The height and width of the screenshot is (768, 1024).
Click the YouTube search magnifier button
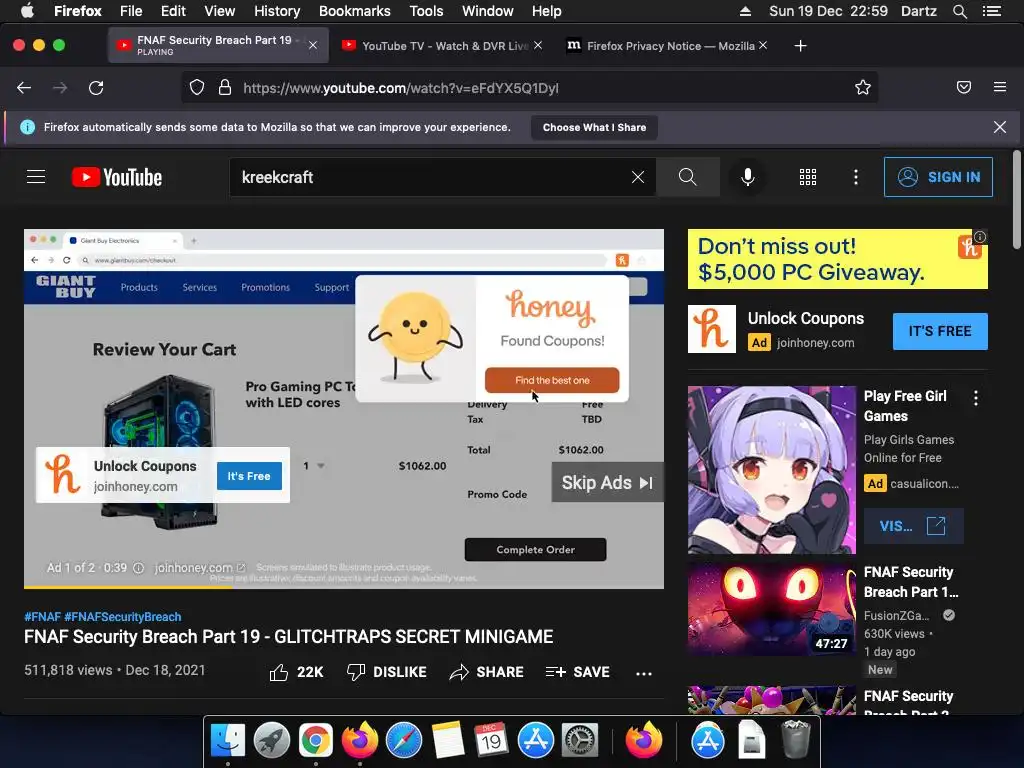pos(688,176)
